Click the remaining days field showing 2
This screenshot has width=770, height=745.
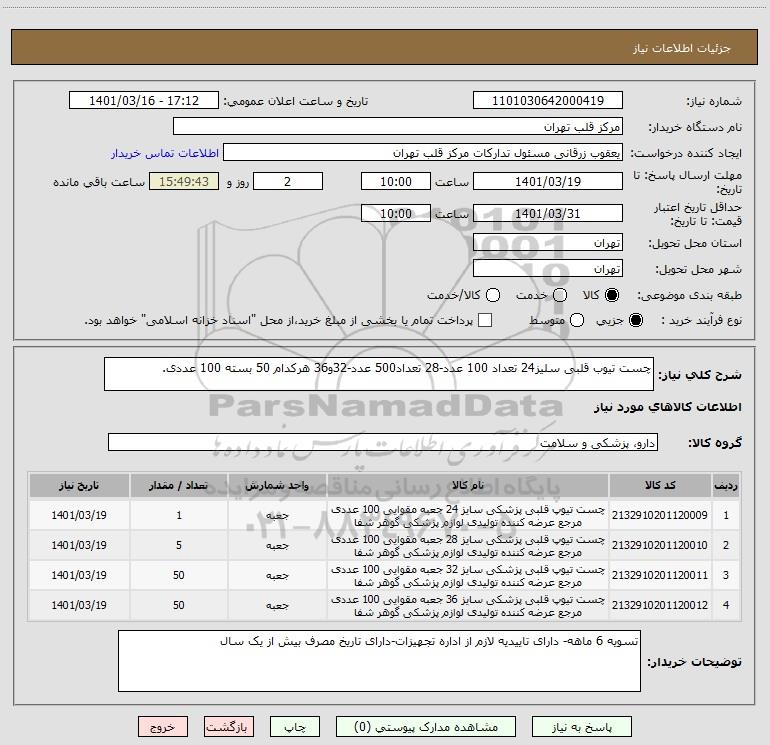tap(288, 181)
